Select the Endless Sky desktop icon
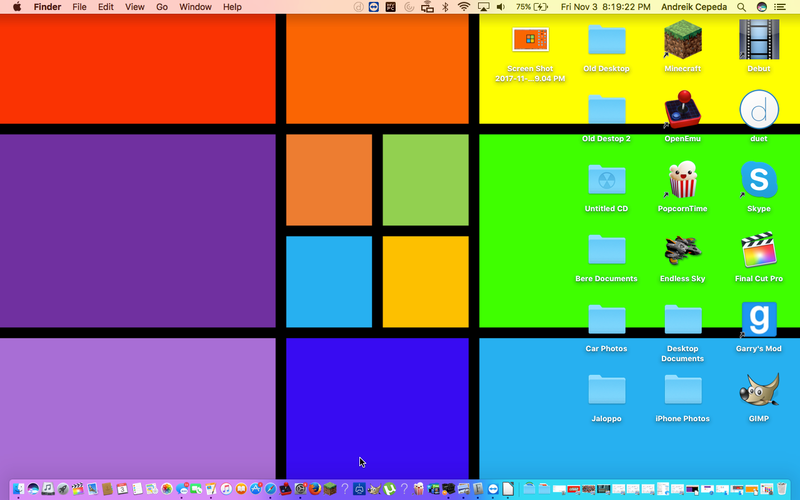 pos(682,249)
